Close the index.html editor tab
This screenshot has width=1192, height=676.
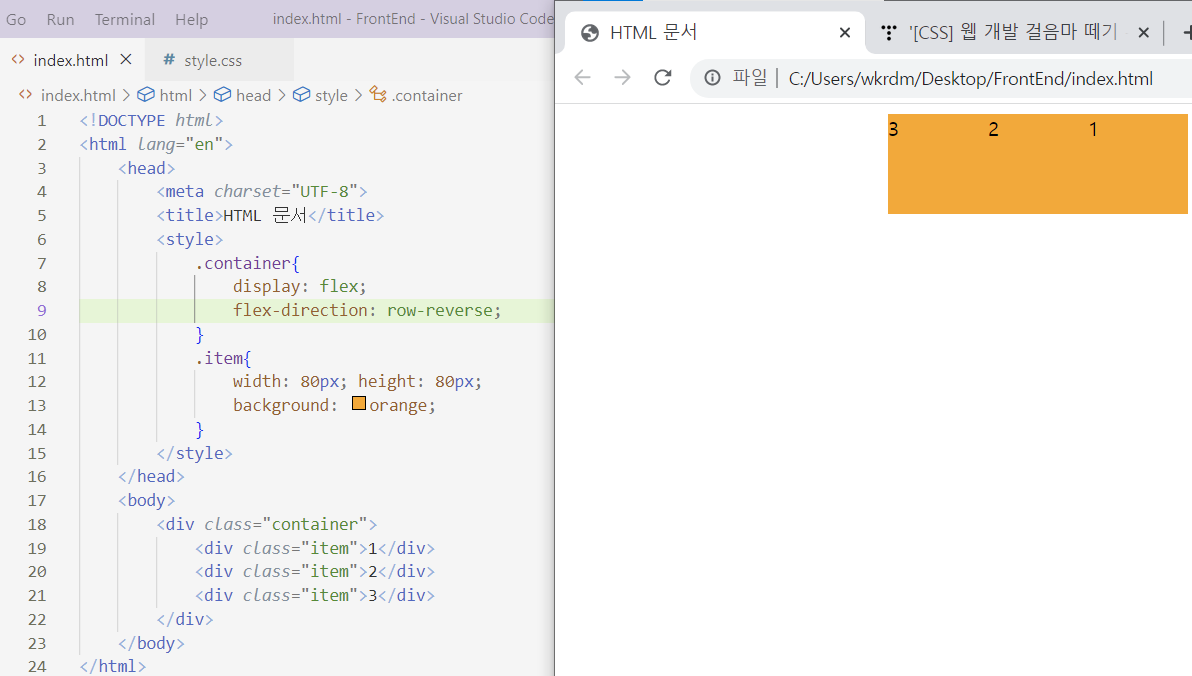pyautogui.click(x=126, y=59)
